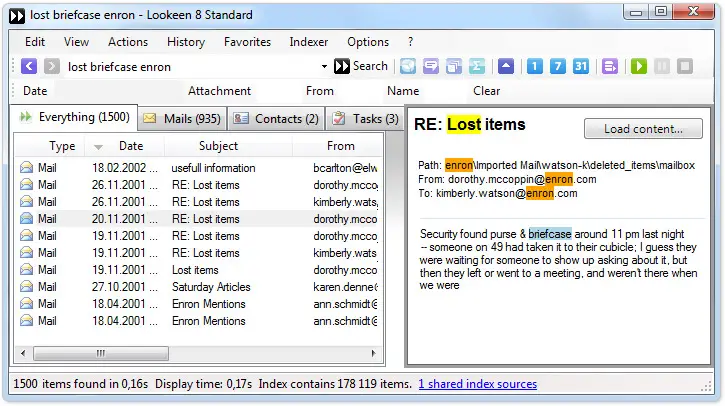The height and width of the screenshot is (406, 725).
Task: Select 19.11.2001 'RE: Lost items' from kimberly.wats
Action: pos(199,253)
